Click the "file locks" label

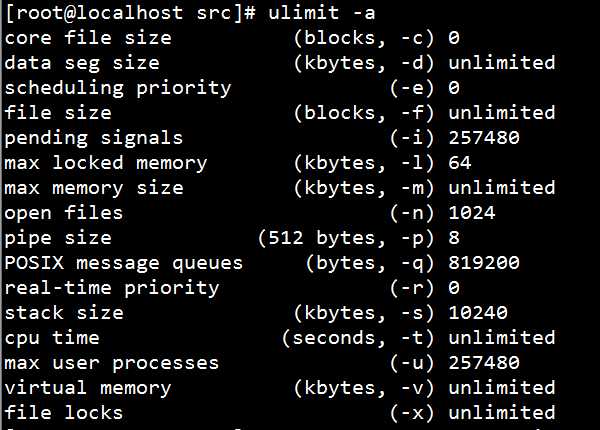coord(64,413)
